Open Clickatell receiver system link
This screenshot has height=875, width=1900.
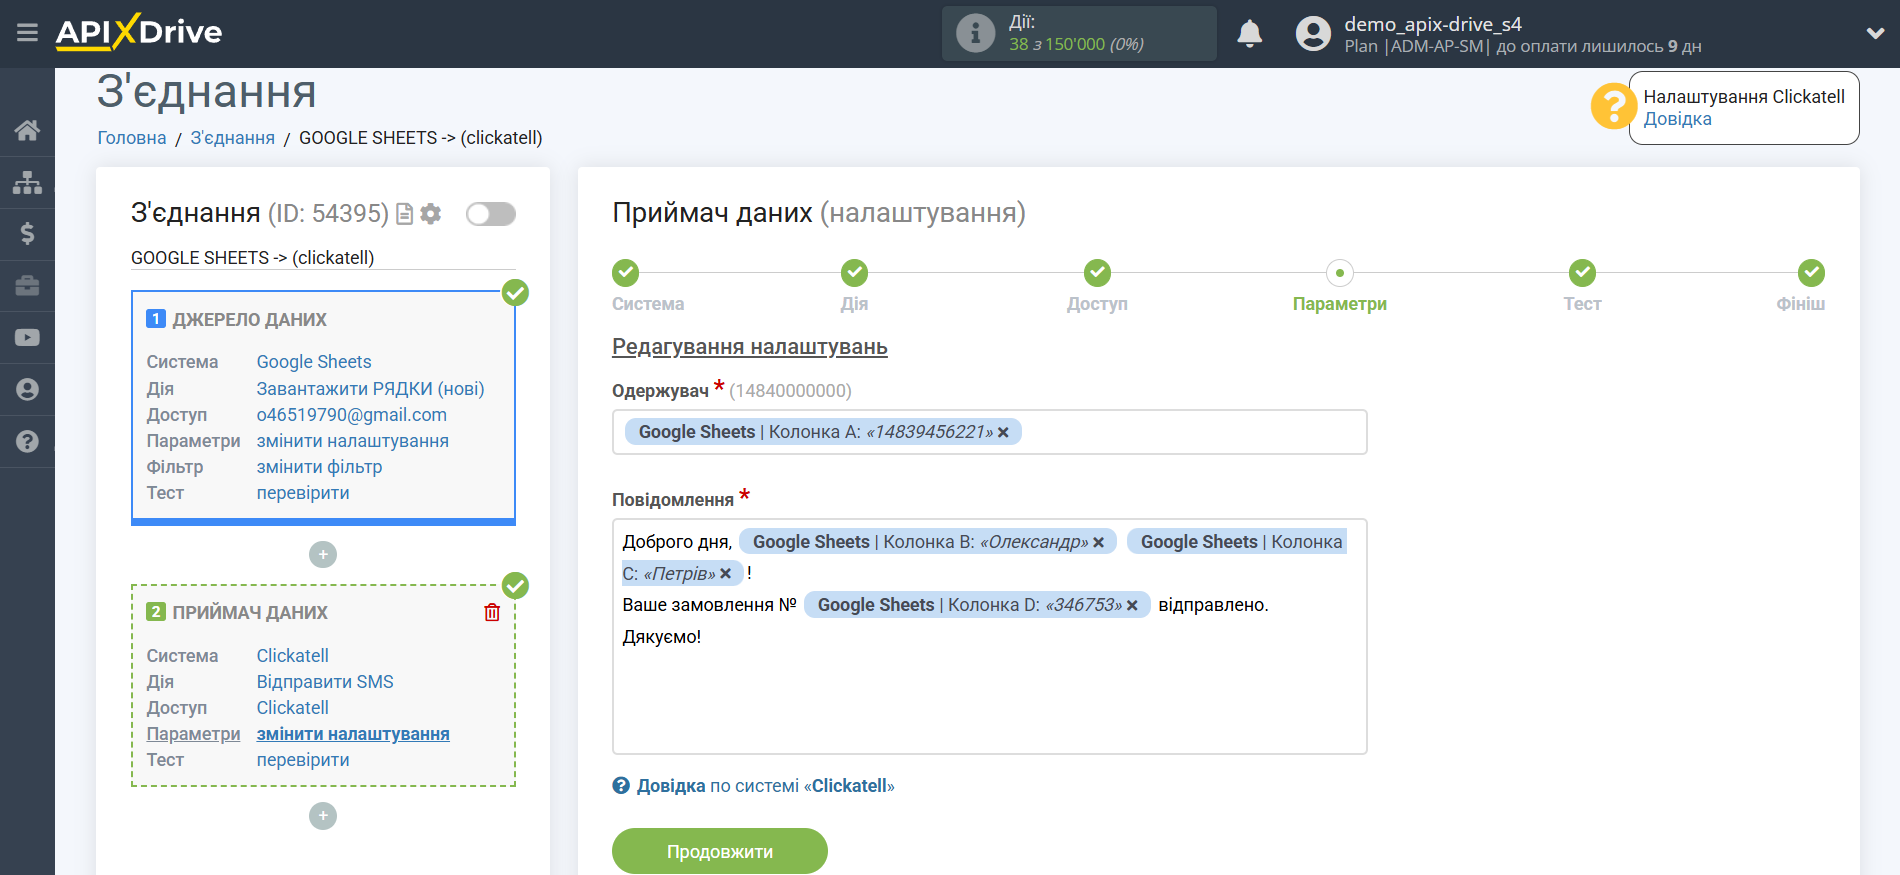[x=293, y=656]
